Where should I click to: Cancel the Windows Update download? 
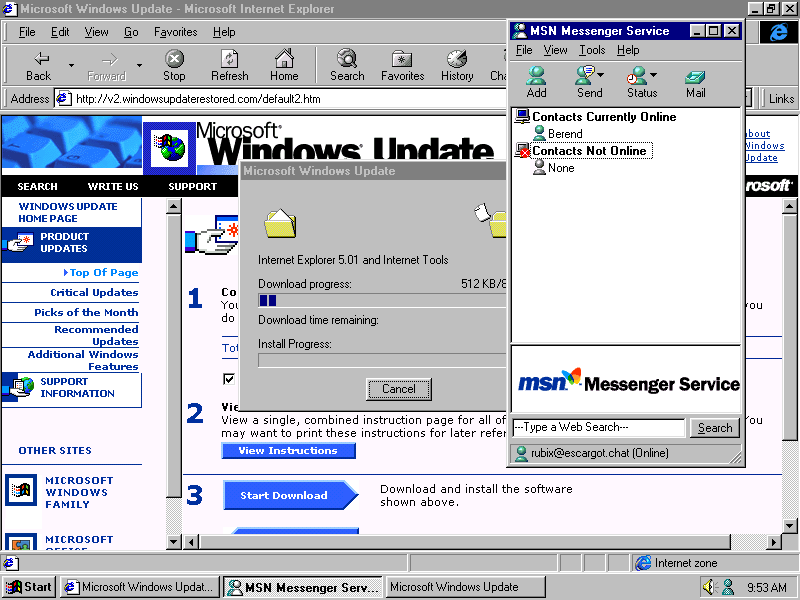point(398,389)
